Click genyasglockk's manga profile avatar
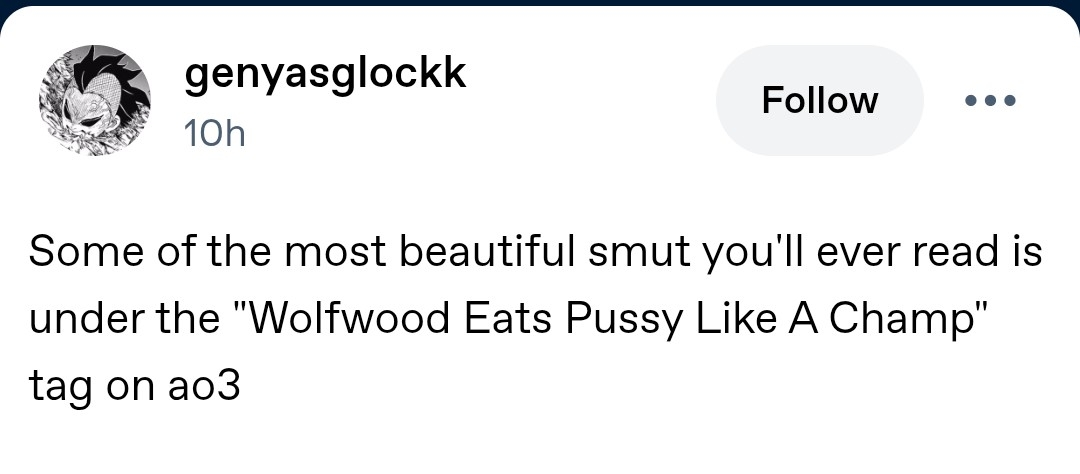Viewport: 1080px width, 474px height. coord(94,101)
